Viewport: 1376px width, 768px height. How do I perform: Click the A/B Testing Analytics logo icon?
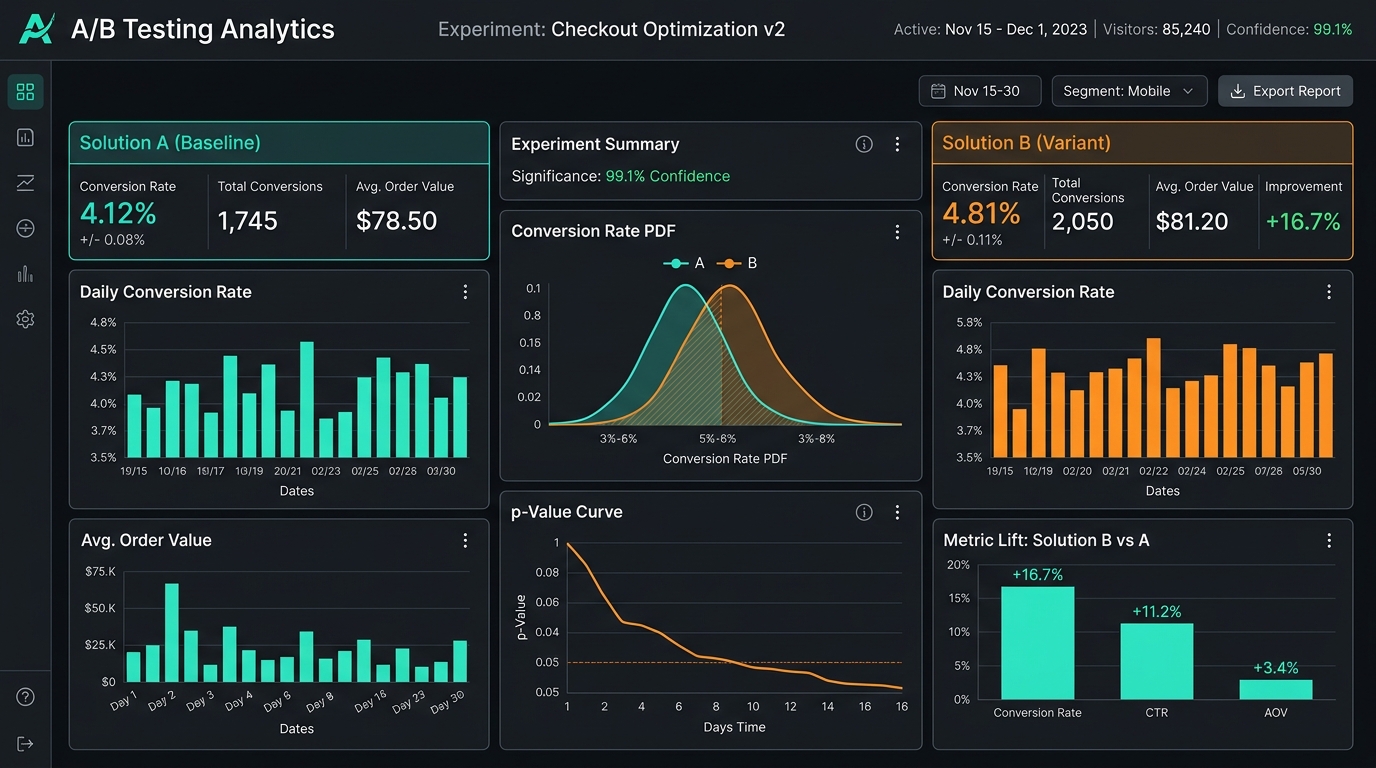pyautogui.click(x=37, y=29)
